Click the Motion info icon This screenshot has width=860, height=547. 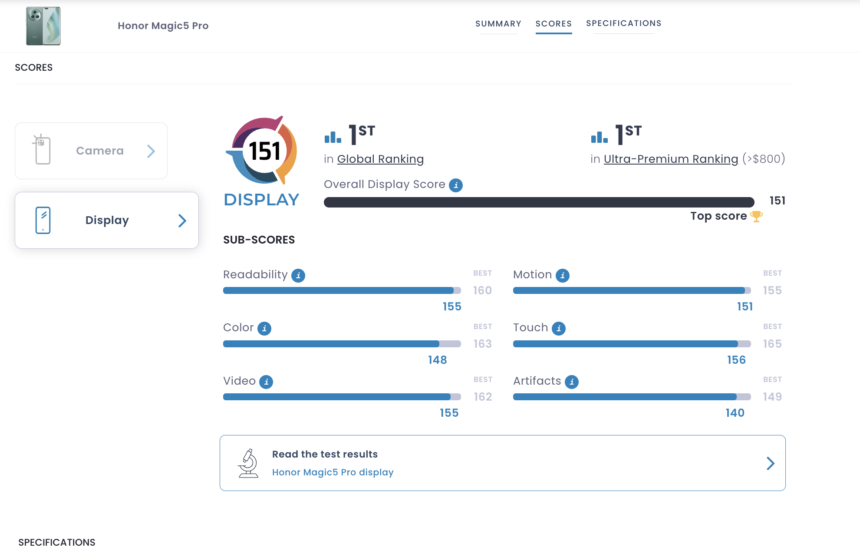(x=562, y=275)
